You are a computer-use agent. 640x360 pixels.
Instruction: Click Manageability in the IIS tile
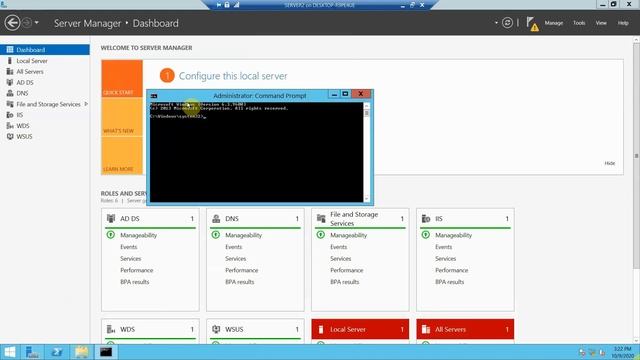point(453,235)
